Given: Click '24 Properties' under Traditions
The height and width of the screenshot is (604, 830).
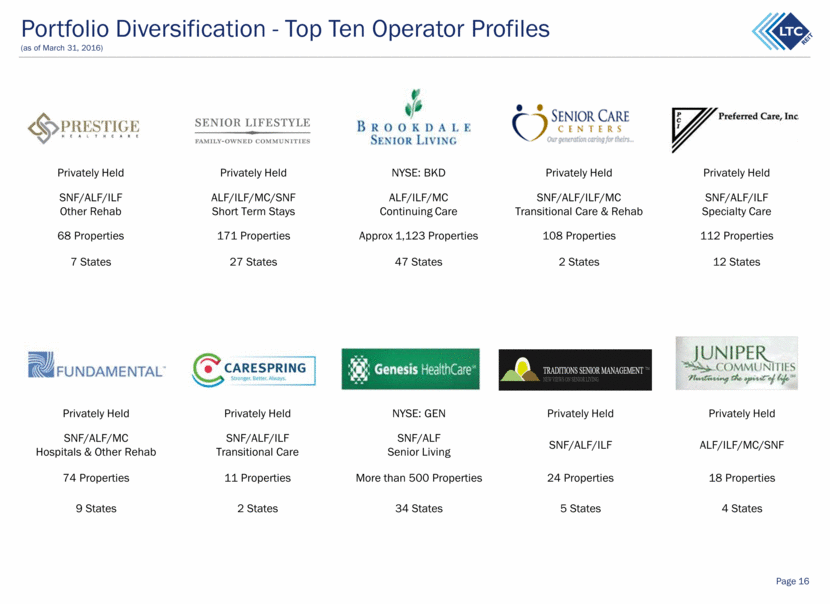Looking at the screenshot, I should click(581, 477).
